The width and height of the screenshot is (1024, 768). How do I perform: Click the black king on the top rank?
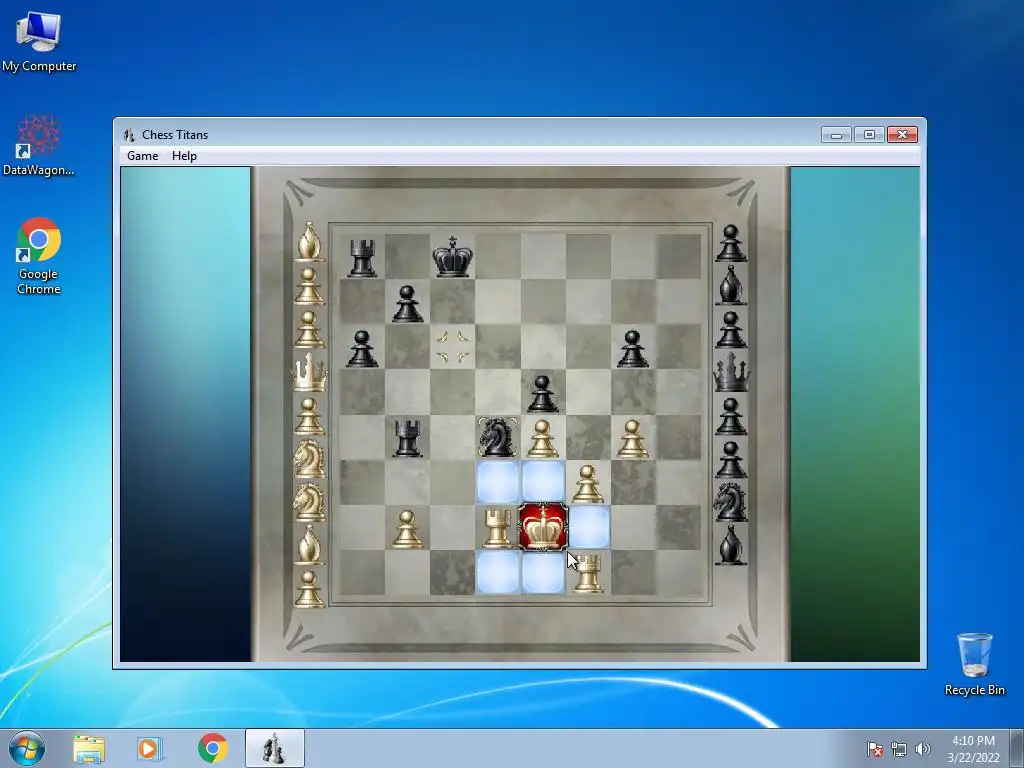click(x=453, y=257)
